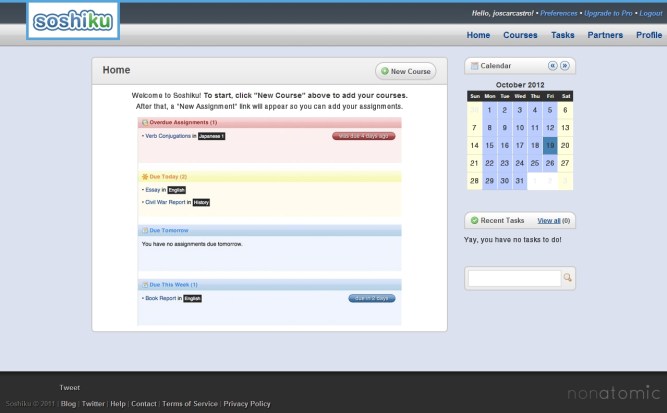Screen dimensions: 667x413
Task: Navigate to the Partners page
Action: pyautogui.click(x=605, y=35)
